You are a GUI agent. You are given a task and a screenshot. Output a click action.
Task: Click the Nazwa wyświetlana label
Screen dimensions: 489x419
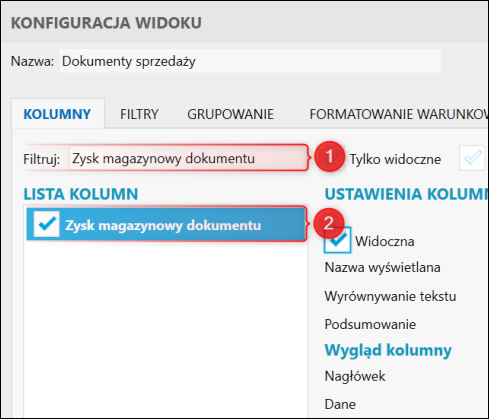(382, 267)
